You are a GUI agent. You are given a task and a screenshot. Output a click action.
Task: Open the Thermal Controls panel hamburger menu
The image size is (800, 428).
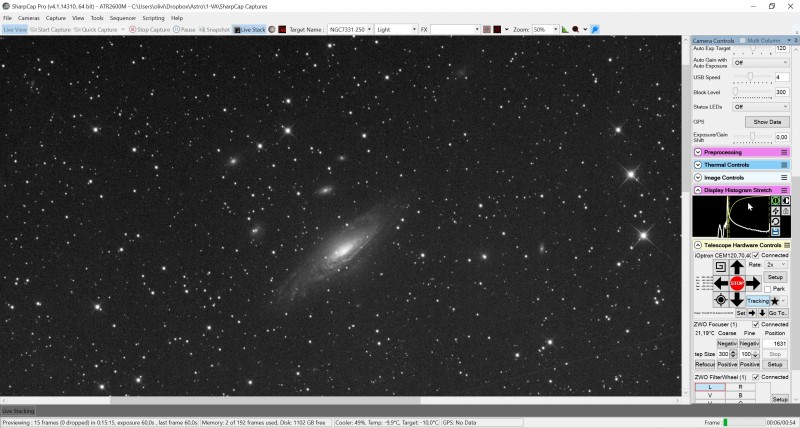point(784,165)
